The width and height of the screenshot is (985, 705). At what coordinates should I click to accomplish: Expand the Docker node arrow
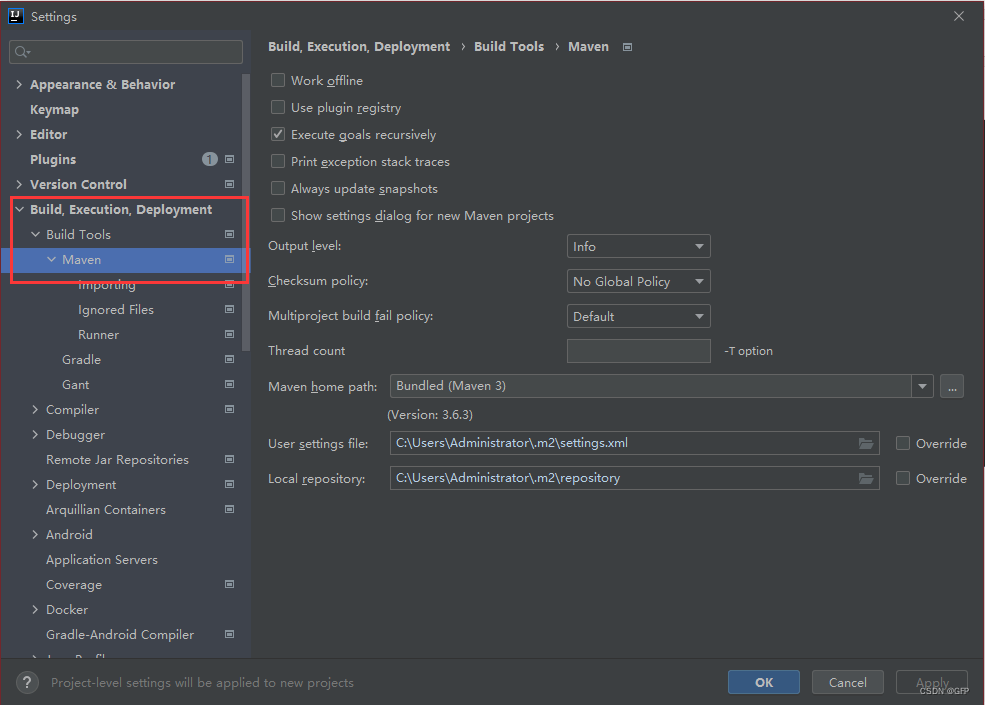point(35,609)
